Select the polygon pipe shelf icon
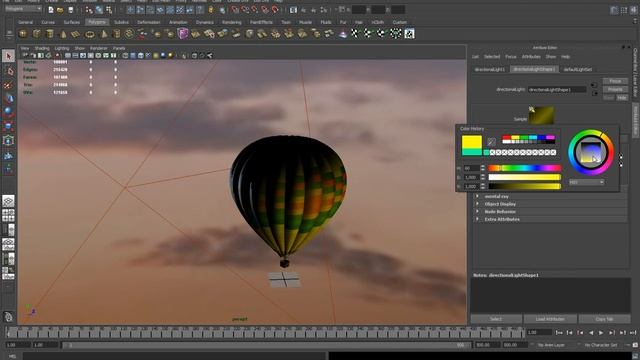 pyautogui.click(x=117, y=34)
